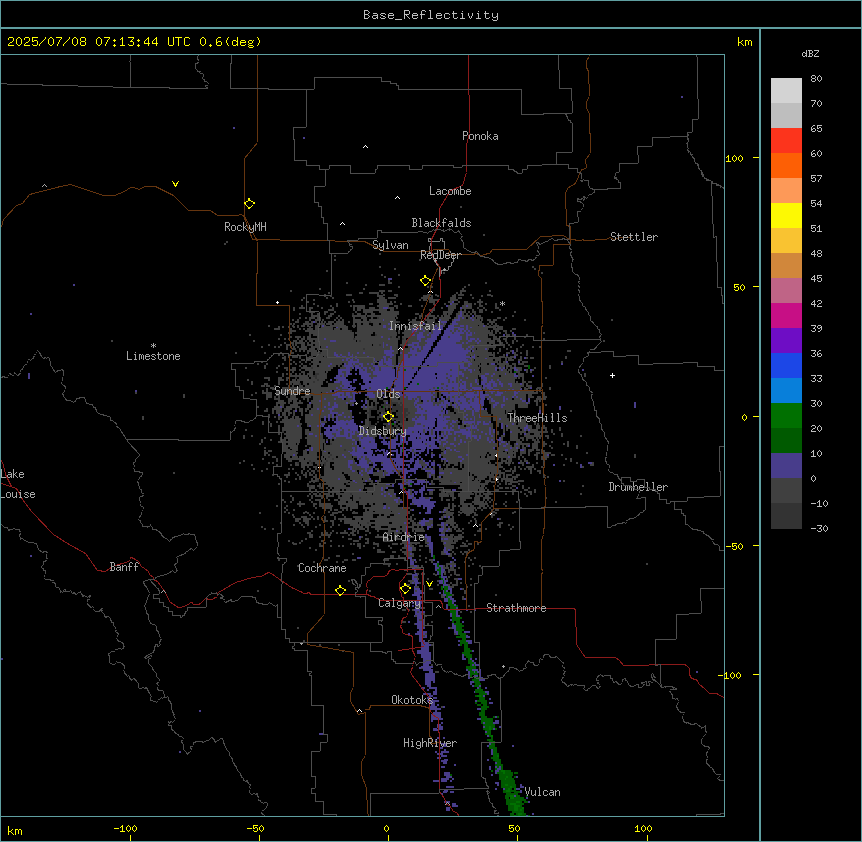Click the yellow diamond marker above RockyMH
Image resolution: width=862 pixels, height=842 pixels.
249,204
